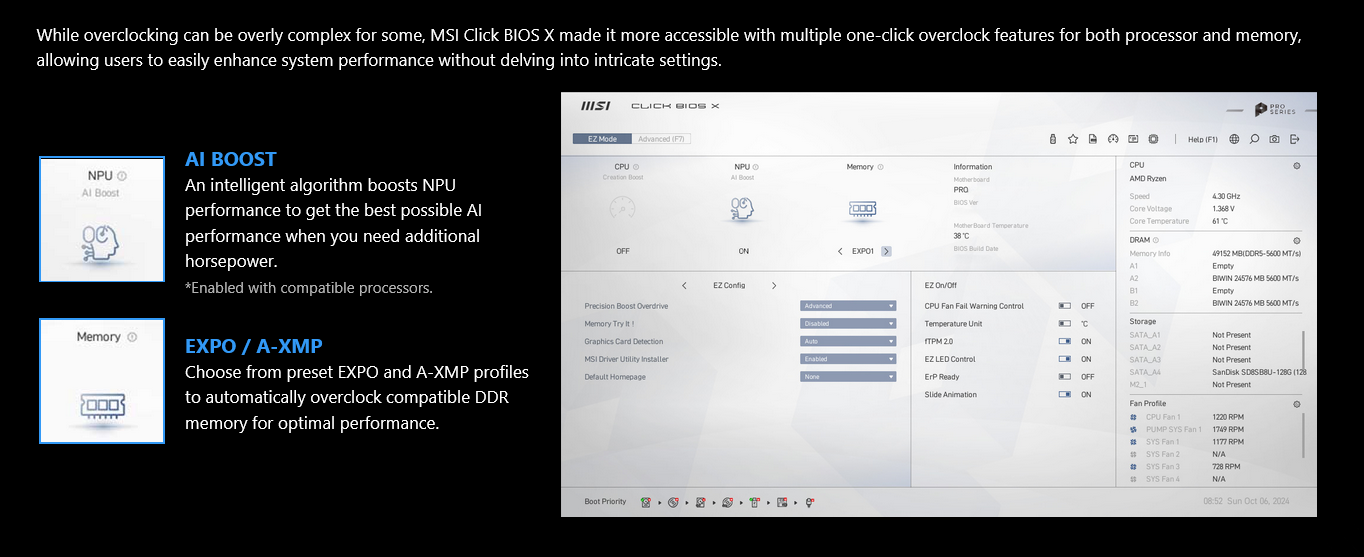Toggle Temperature Unit switch

click(1064, 324)
